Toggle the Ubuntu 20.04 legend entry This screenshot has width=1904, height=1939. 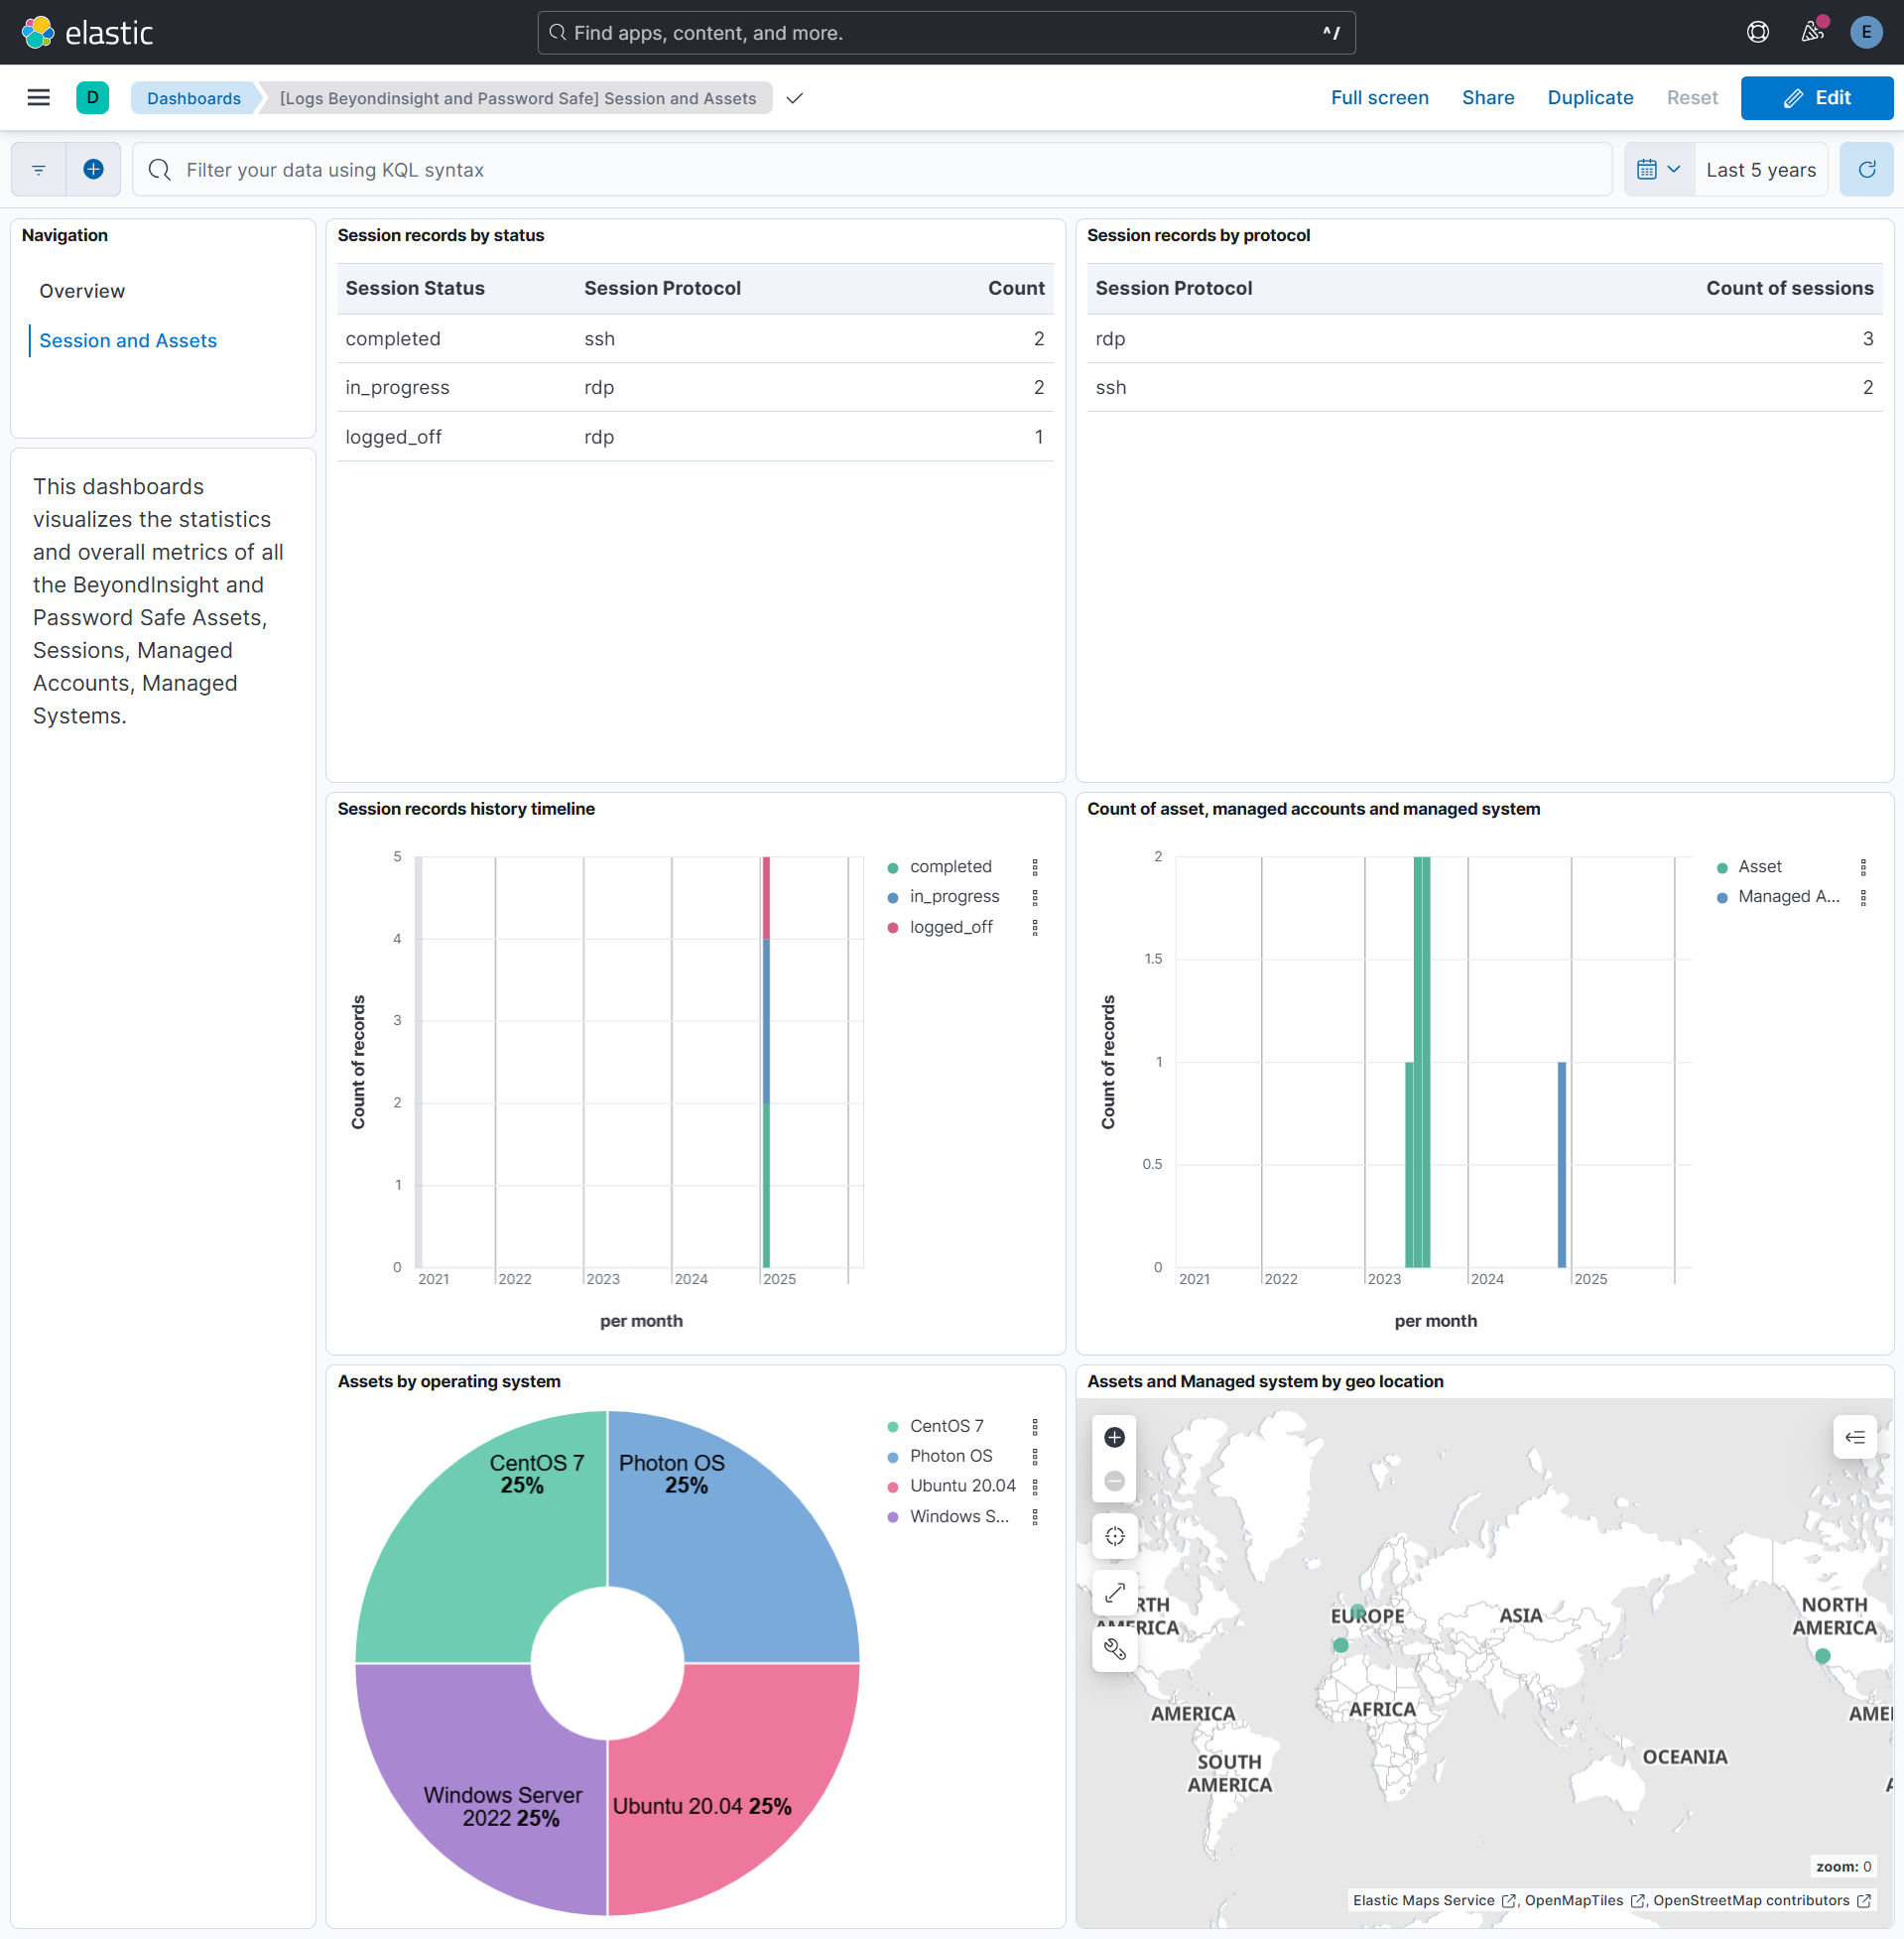click(x=962, y=1486)
